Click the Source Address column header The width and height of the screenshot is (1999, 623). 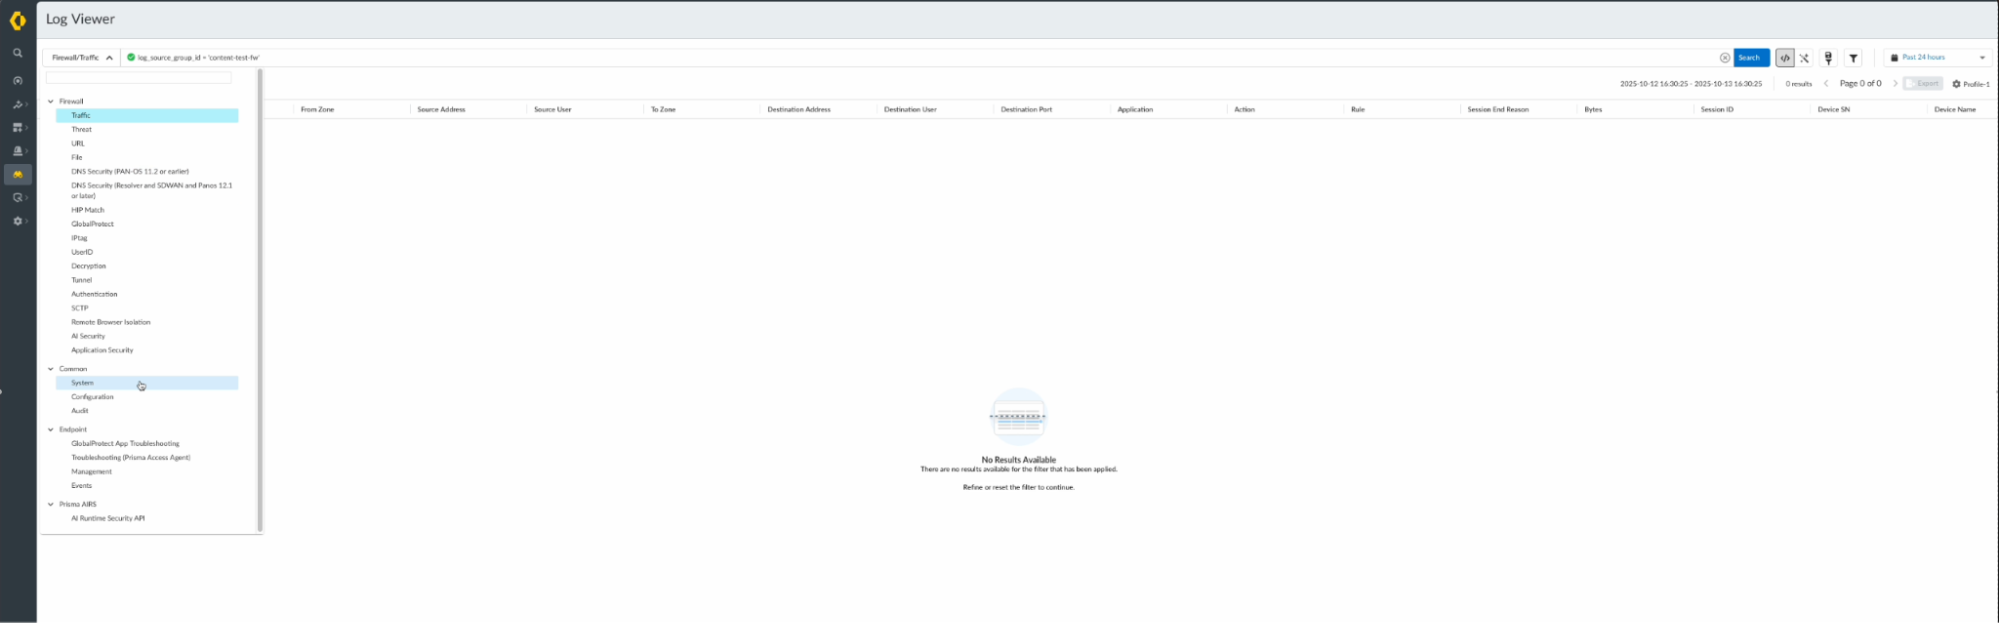click(x=441, y=110)
